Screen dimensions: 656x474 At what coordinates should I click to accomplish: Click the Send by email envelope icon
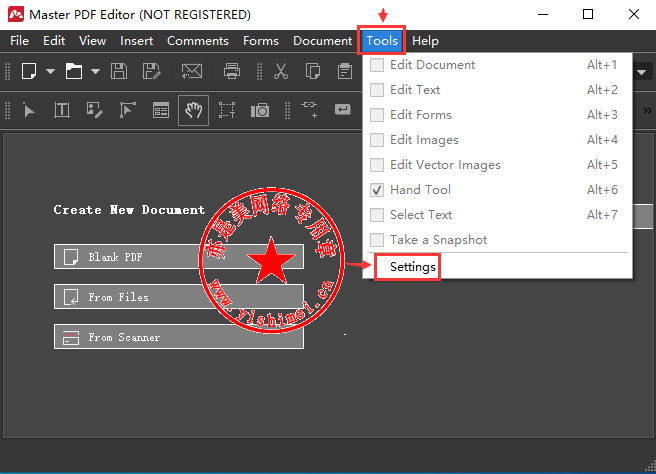click(x=192, y=71)
